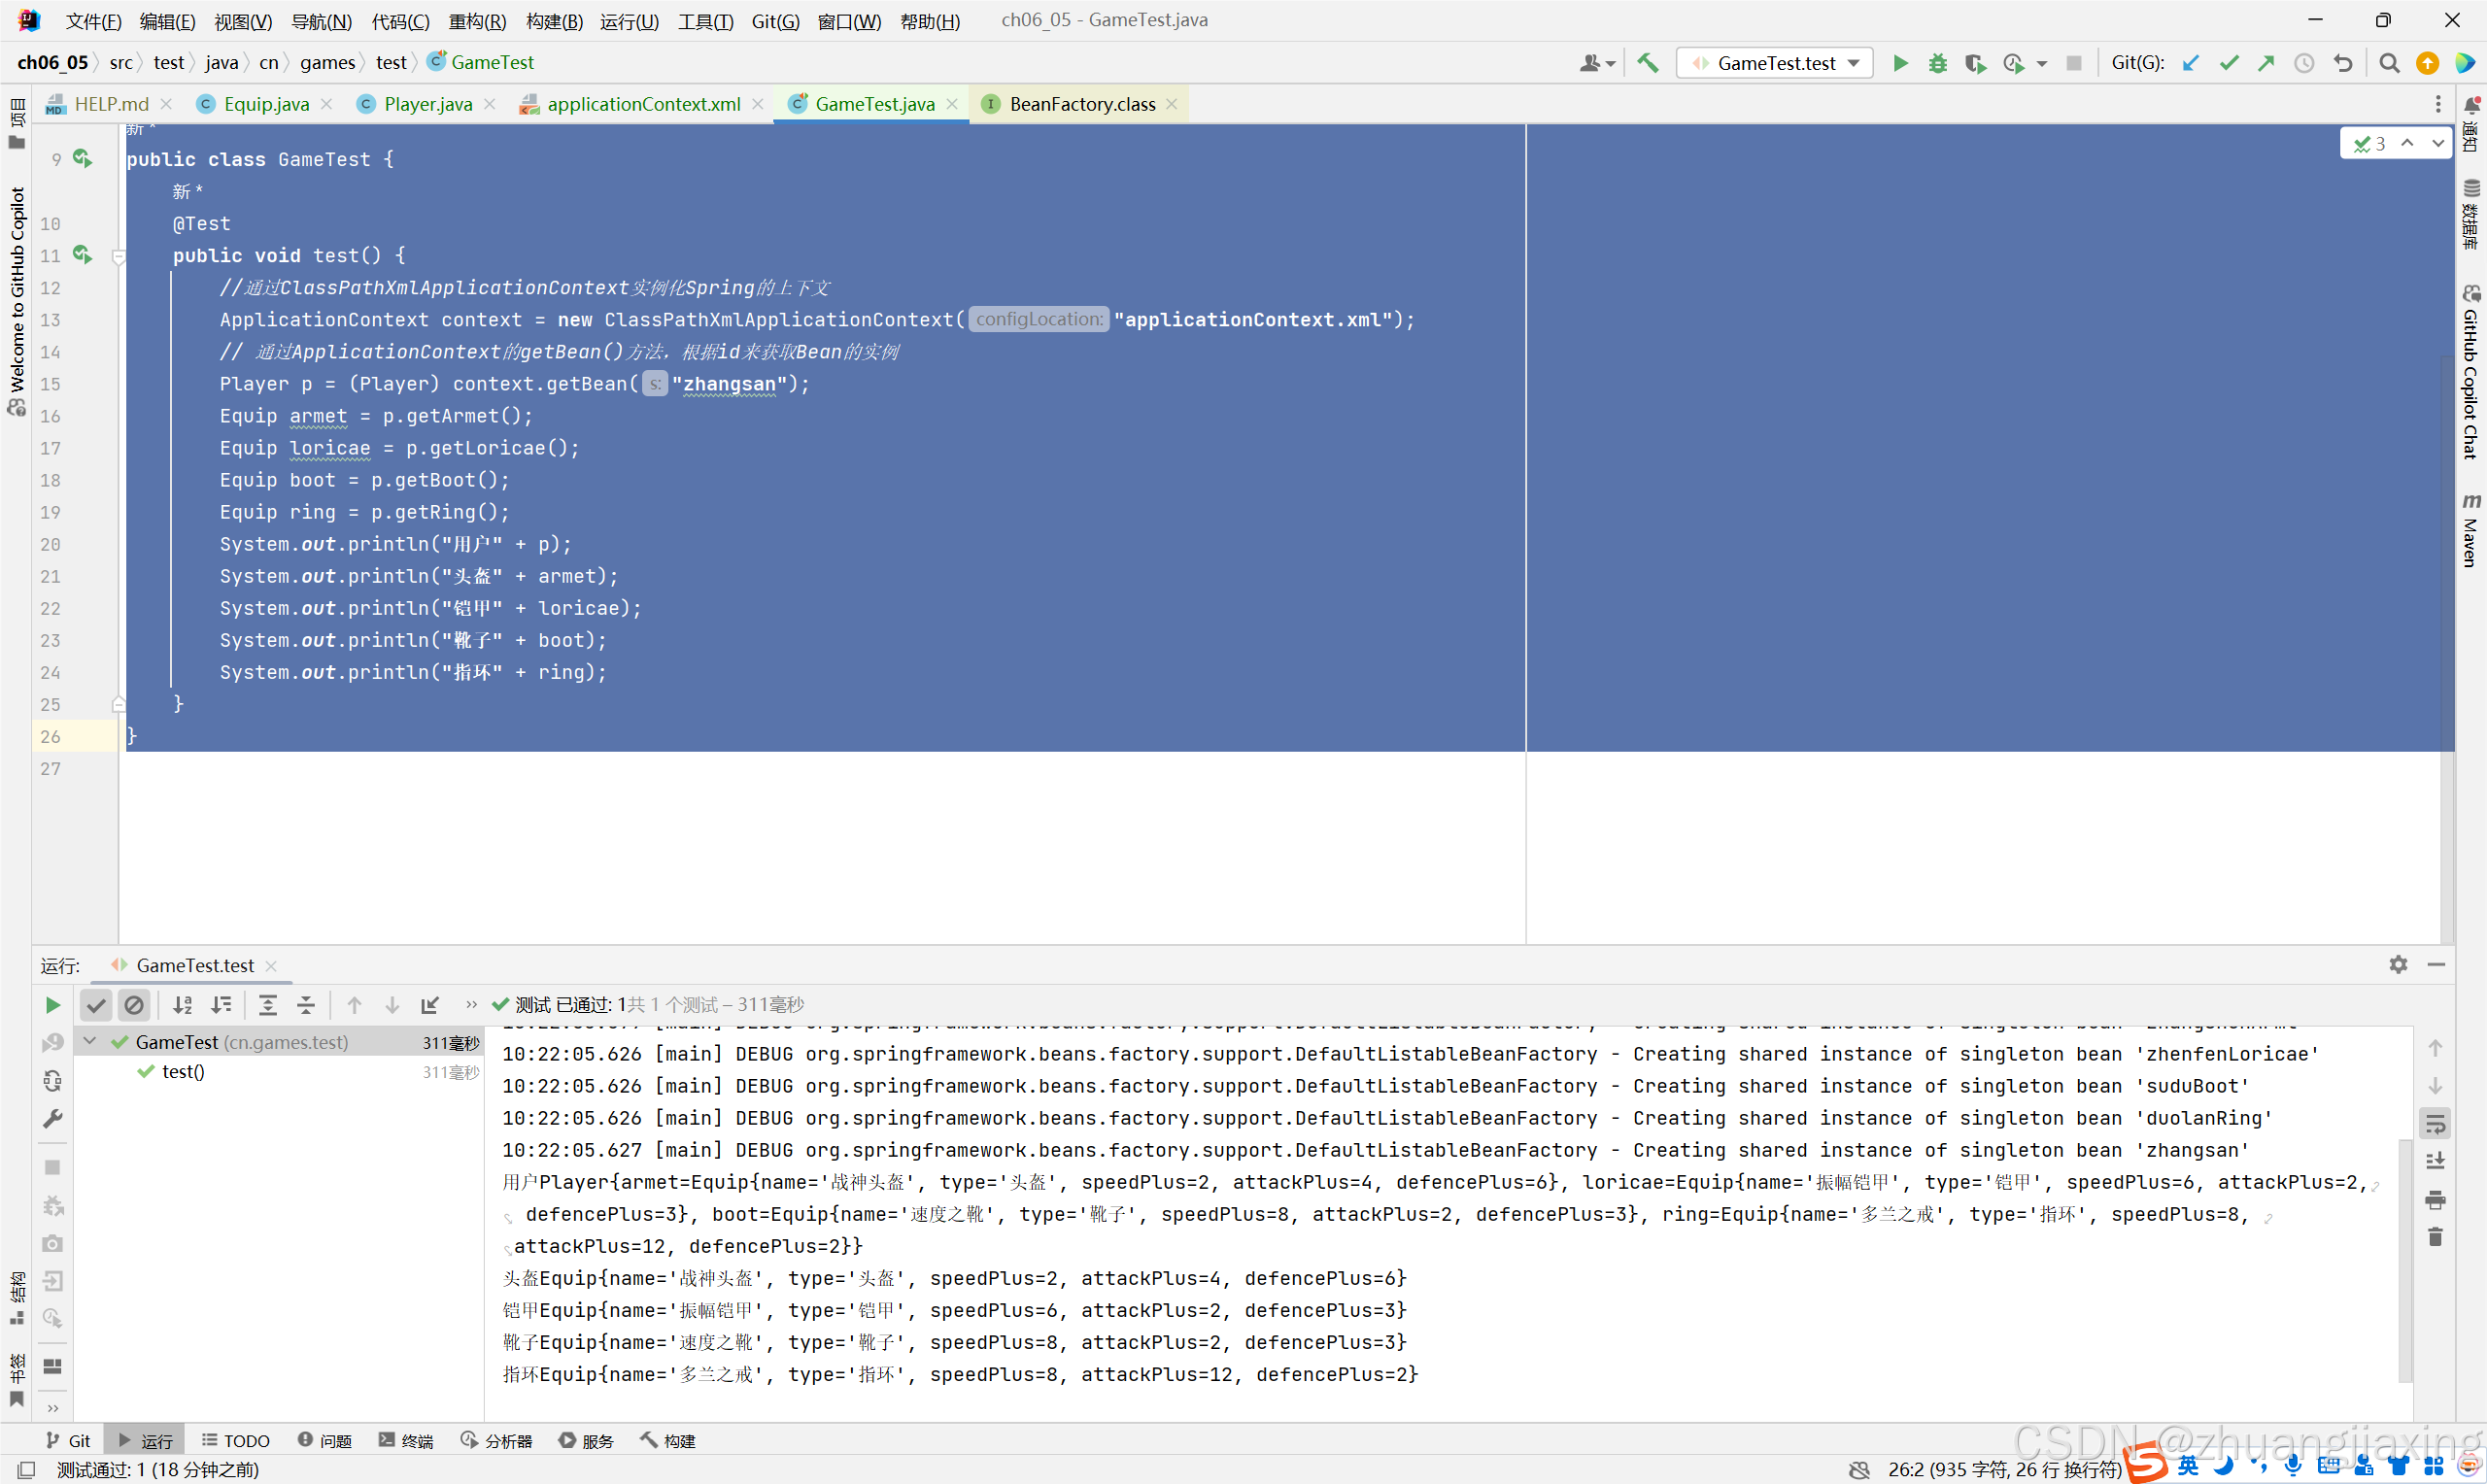The image size is (2487, 1484).
Task: Open GameTest.test run configuration dropdown
Action: (1774, 63)
